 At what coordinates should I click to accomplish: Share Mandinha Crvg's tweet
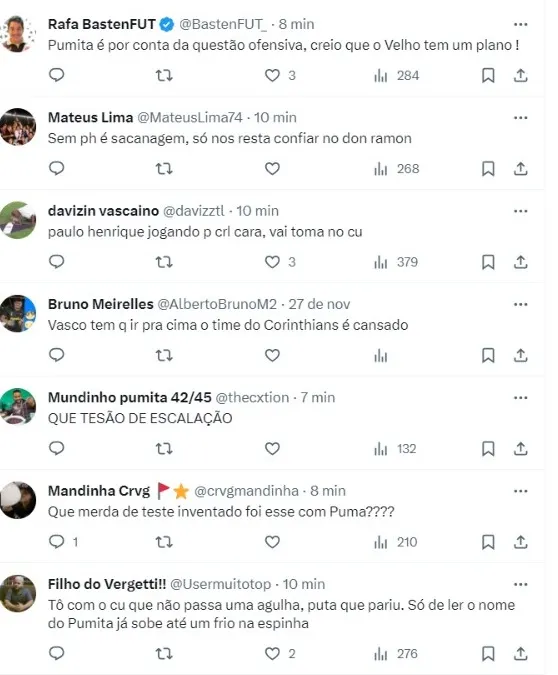(x=521, y=542)
